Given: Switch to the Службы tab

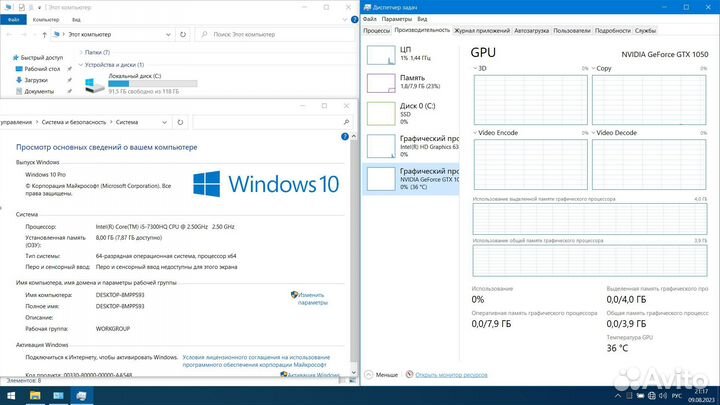Looking at the screenshot, I should point(645,31).
